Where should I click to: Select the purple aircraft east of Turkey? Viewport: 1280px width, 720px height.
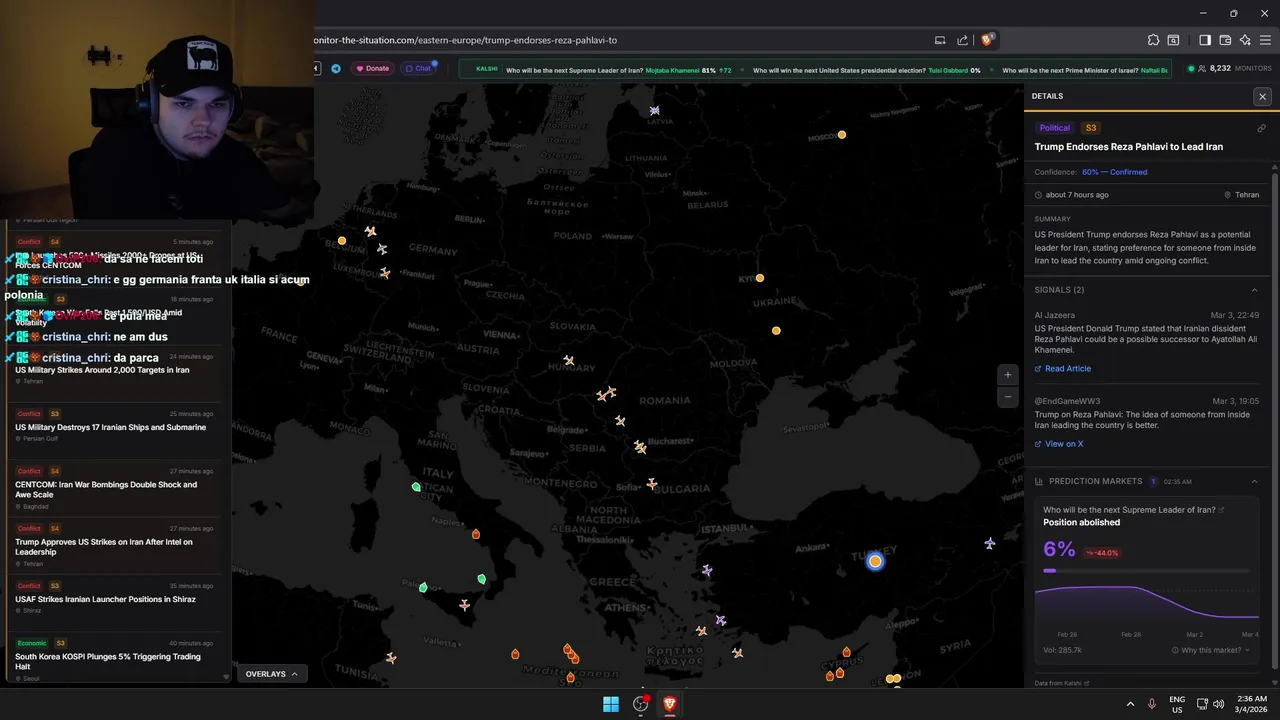pos(990,543)
